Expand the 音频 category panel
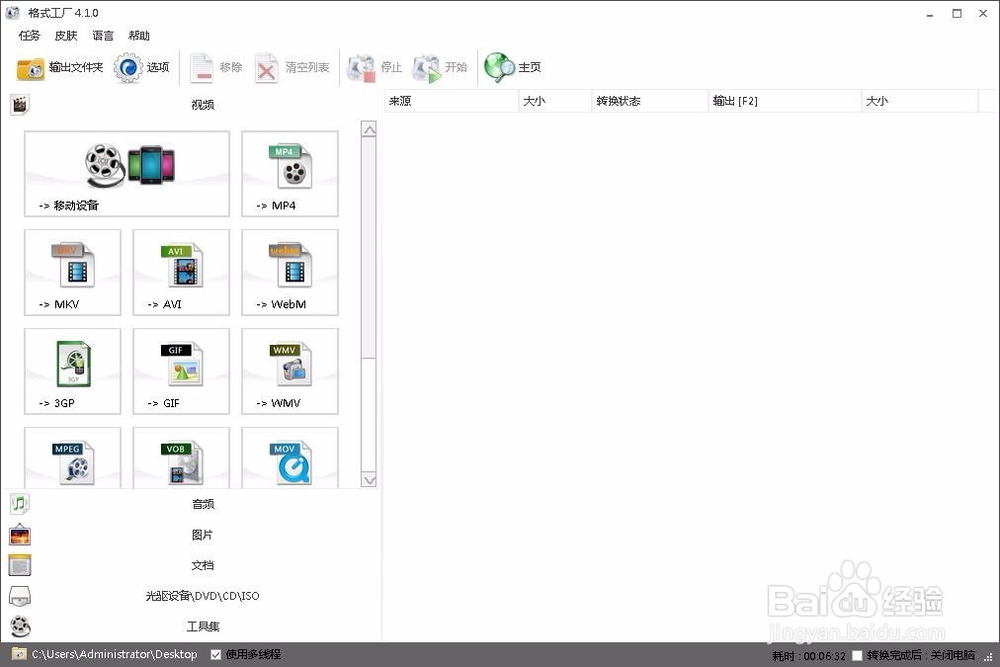The height and width of the screenshot is (667, 1000). point(203,504)
